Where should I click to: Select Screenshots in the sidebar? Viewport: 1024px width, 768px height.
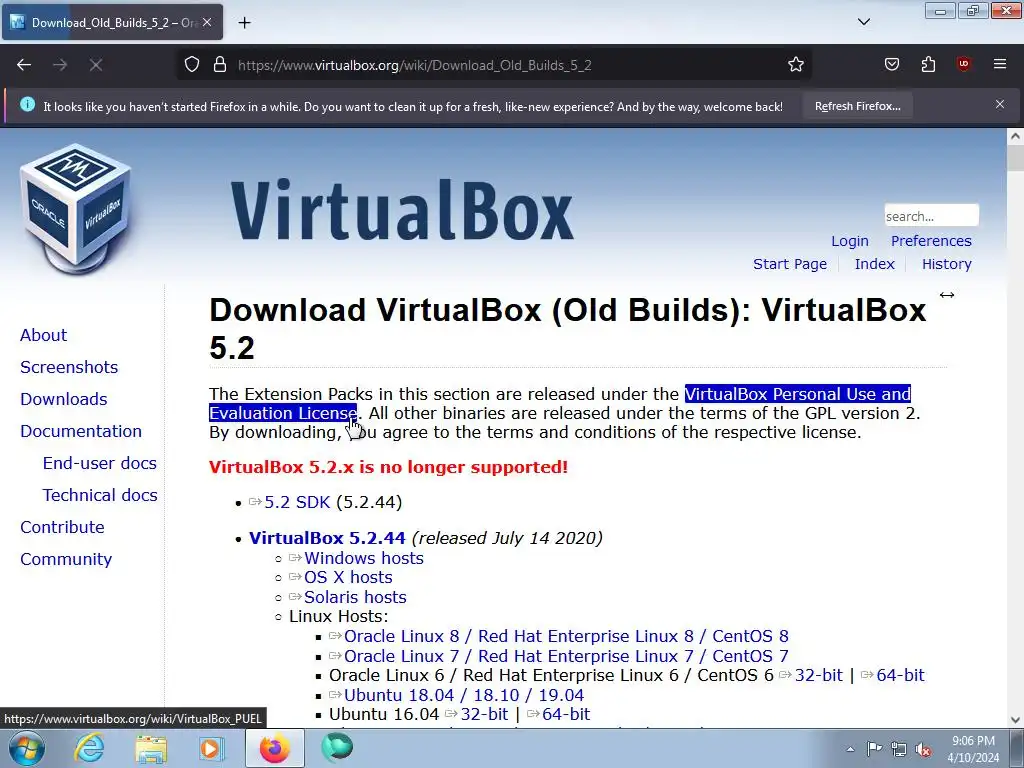pos(69,367)
